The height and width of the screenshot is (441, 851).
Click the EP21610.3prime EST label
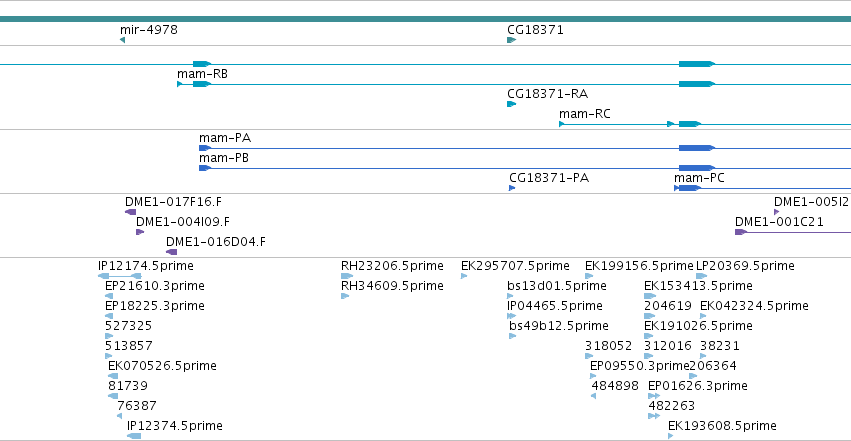coord(155,286)
